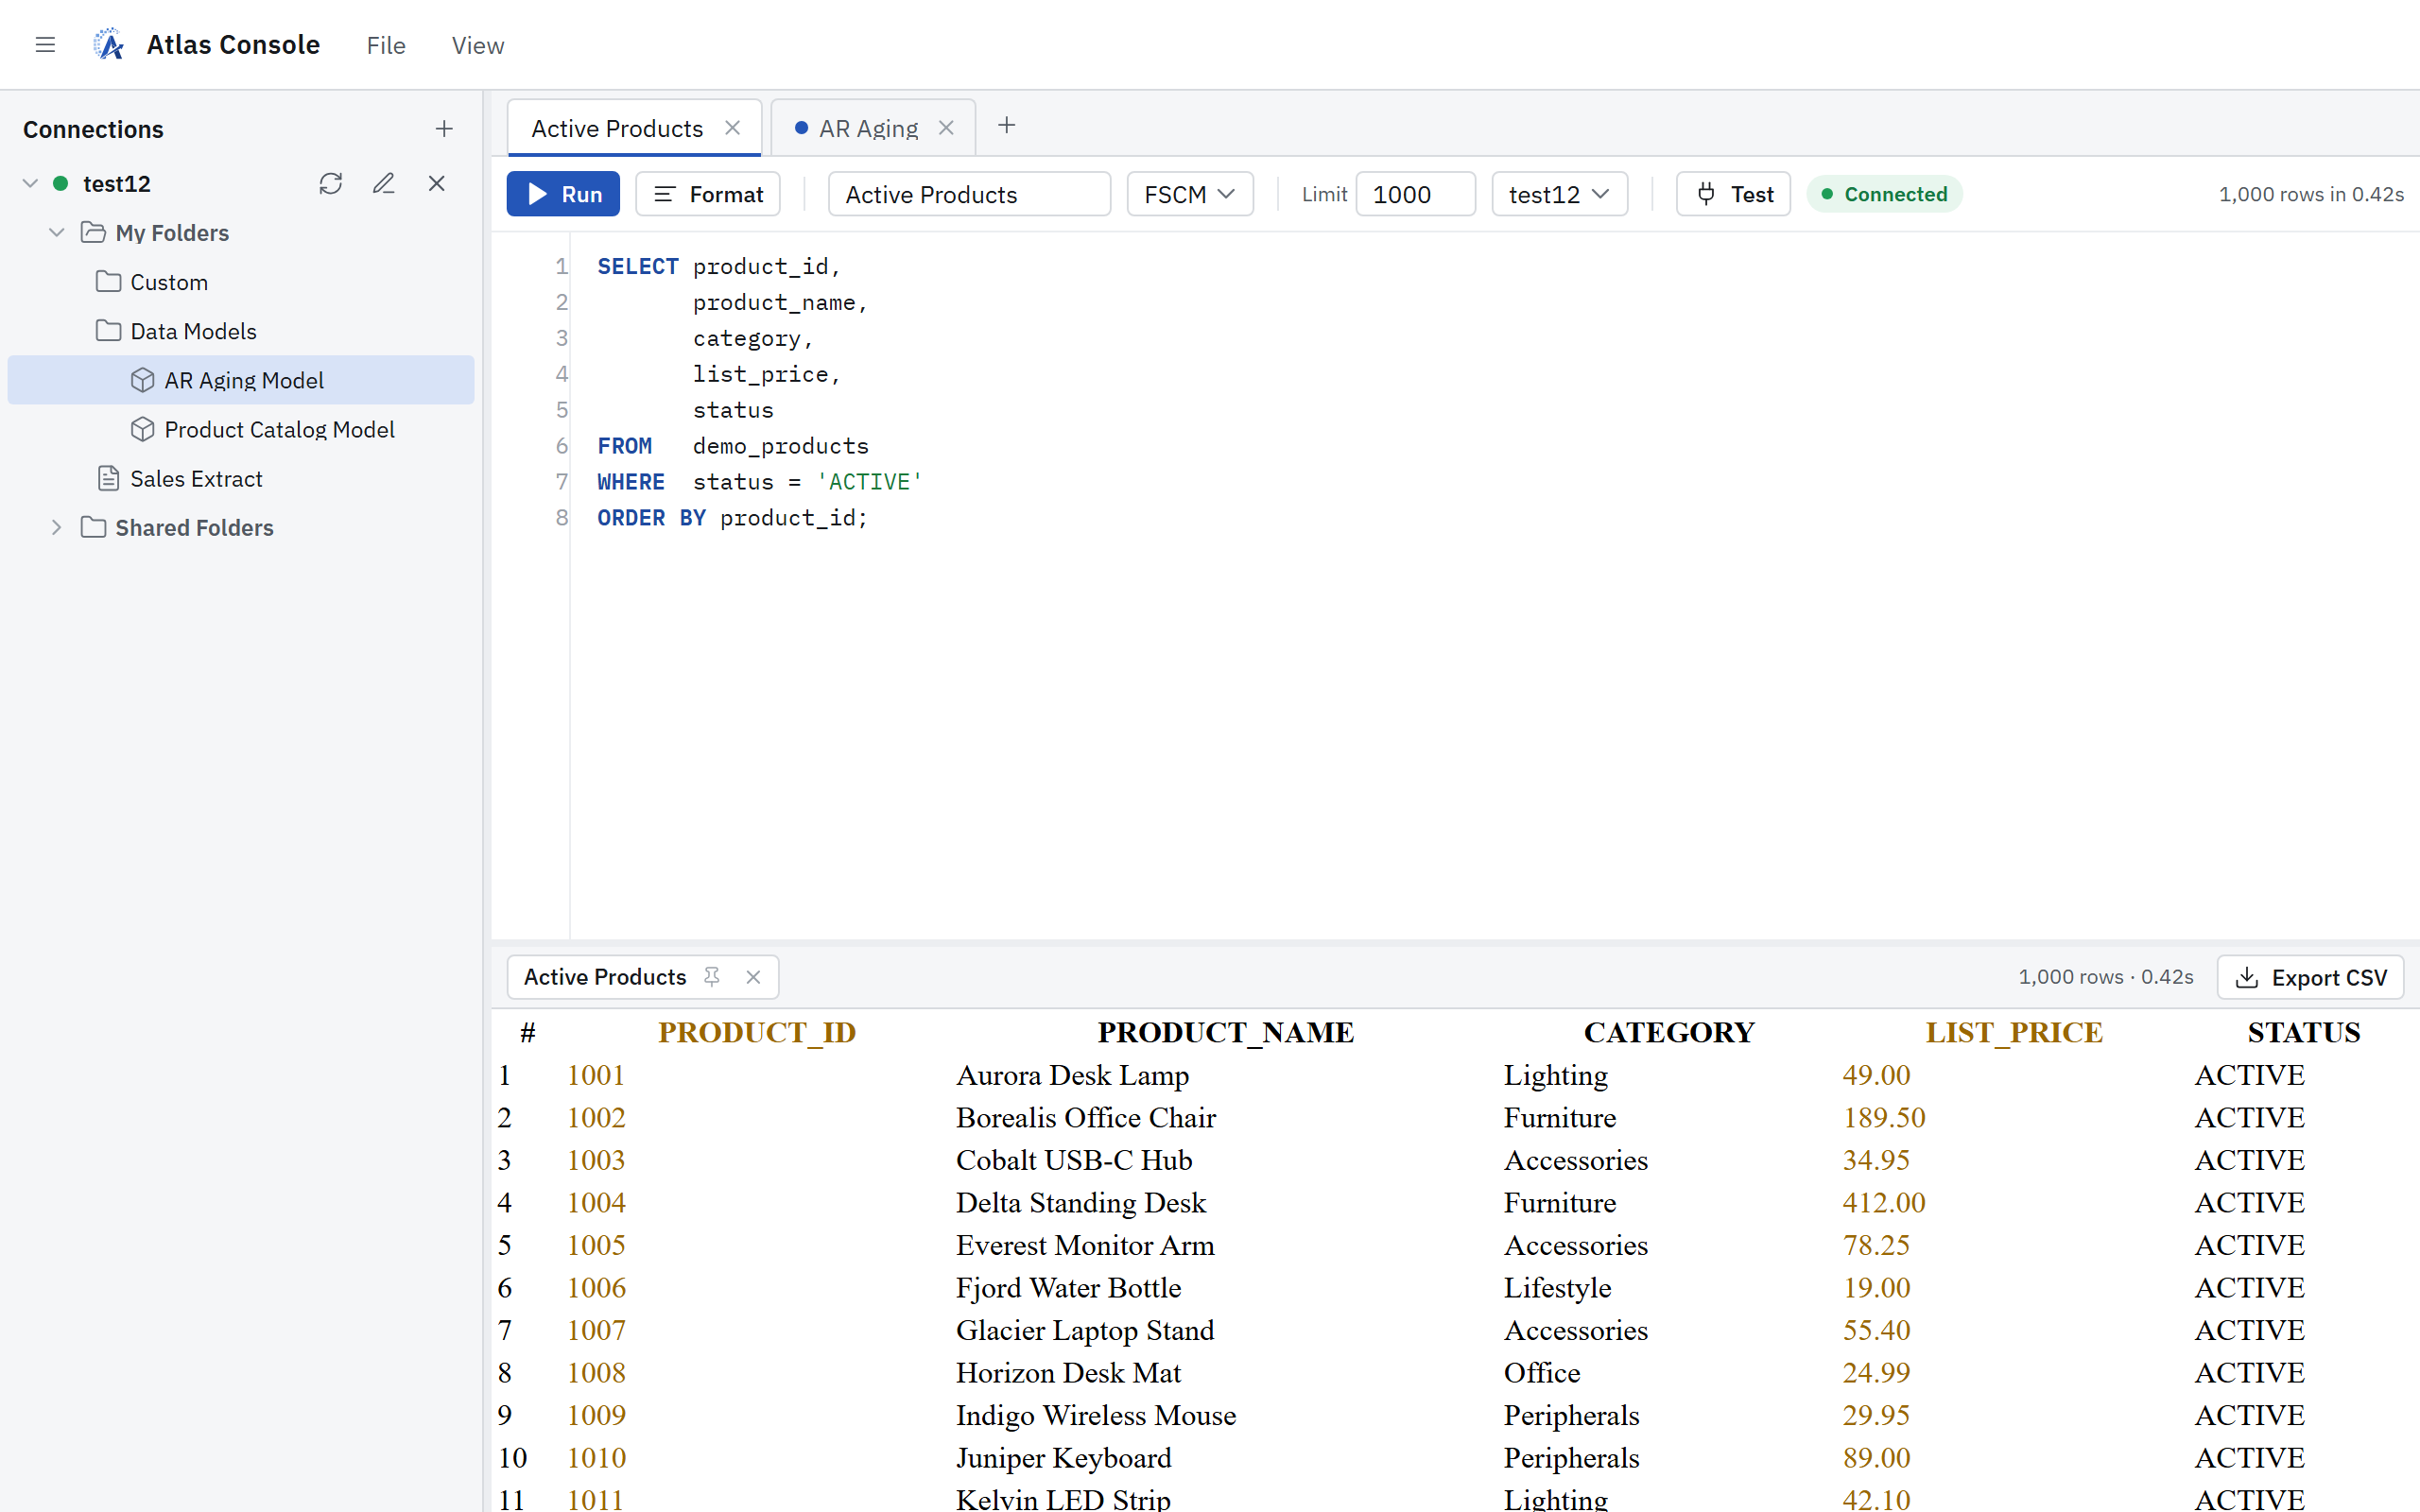Select the Product Catalog Model cube icon
The image size is (2420, 1512).
(x=143, y=429)
